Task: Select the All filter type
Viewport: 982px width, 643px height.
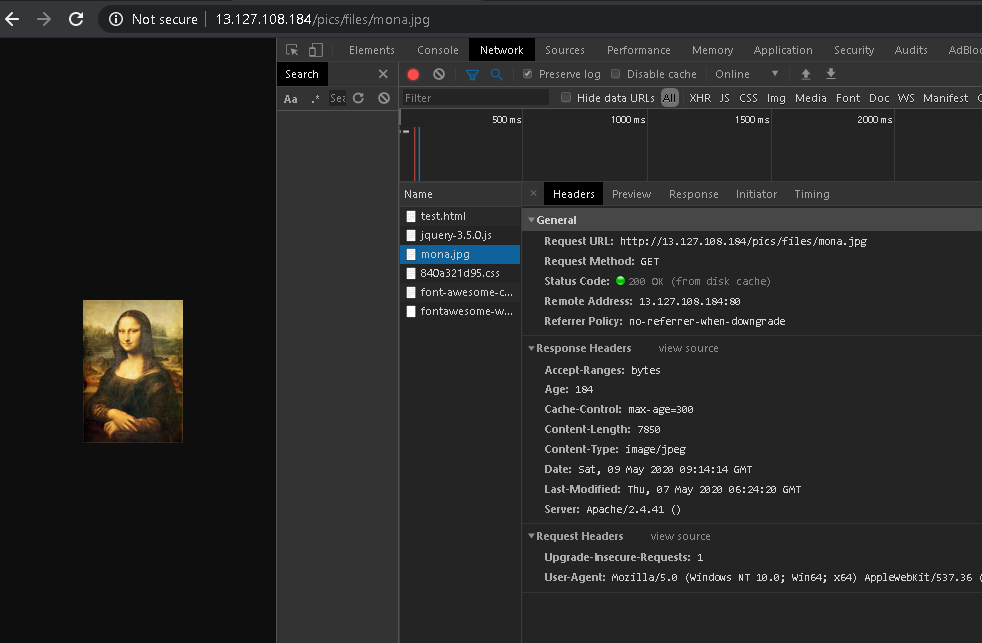Action: coord(669,98)
